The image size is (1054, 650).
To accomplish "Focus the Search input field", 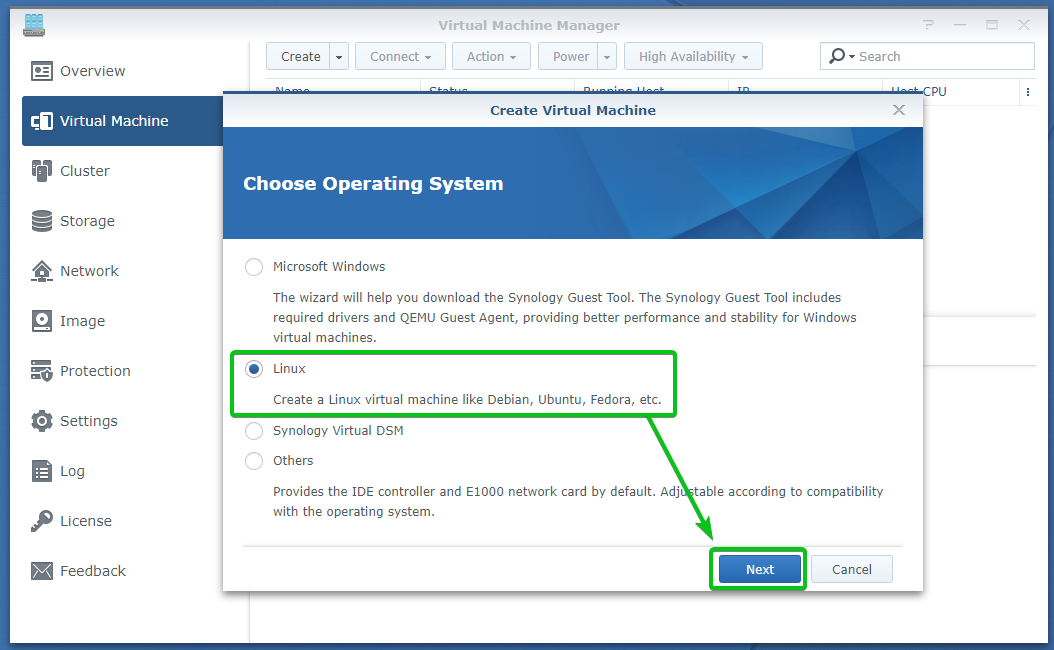I will [x=944, y=56].
